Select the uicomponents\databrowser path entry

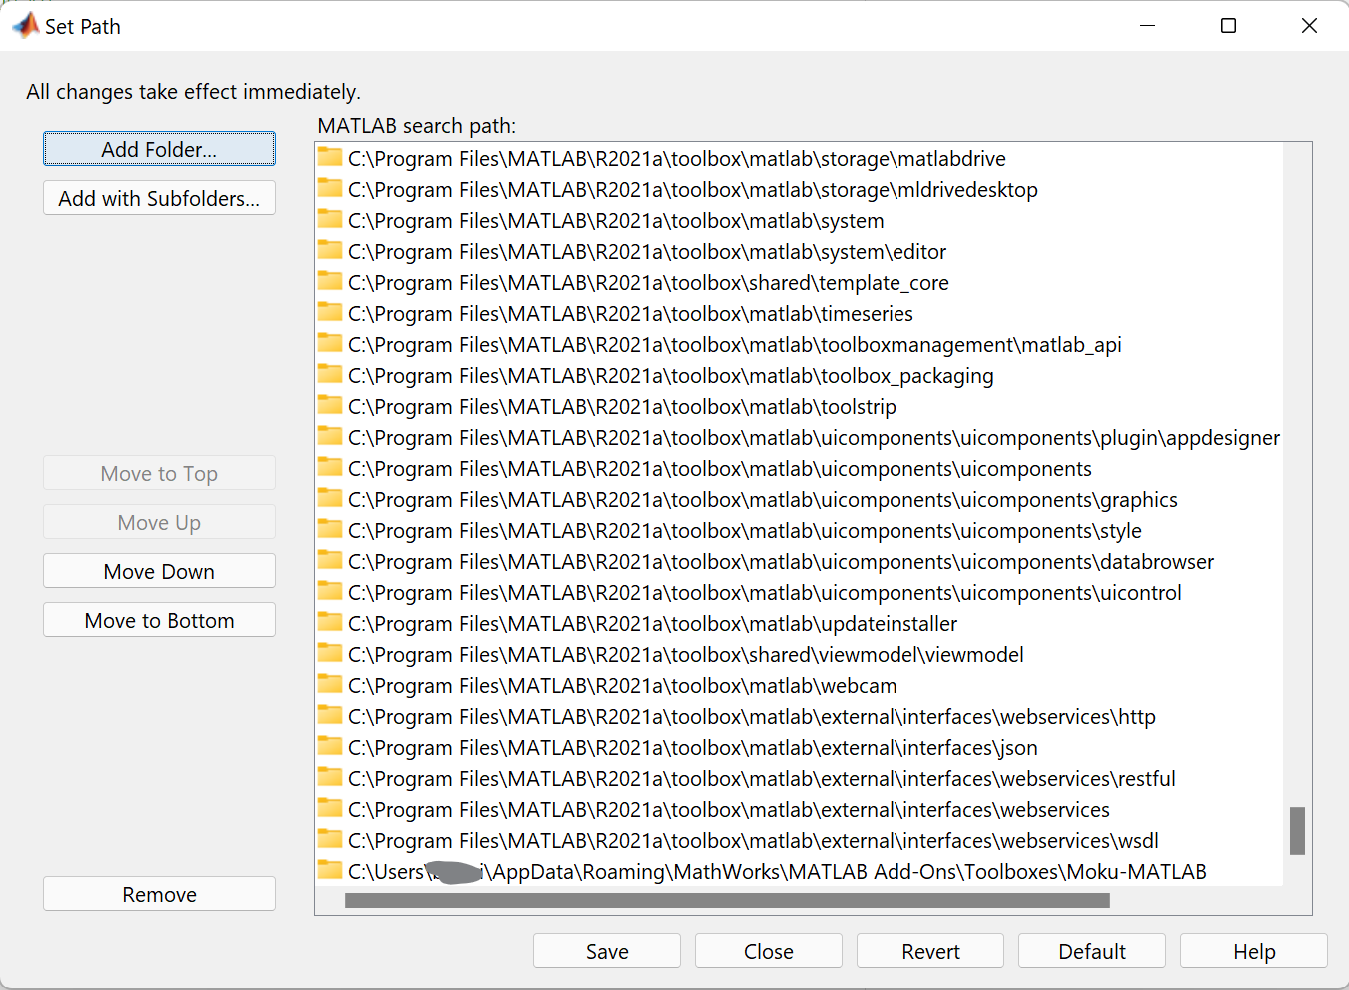click(x=781, y=562)
